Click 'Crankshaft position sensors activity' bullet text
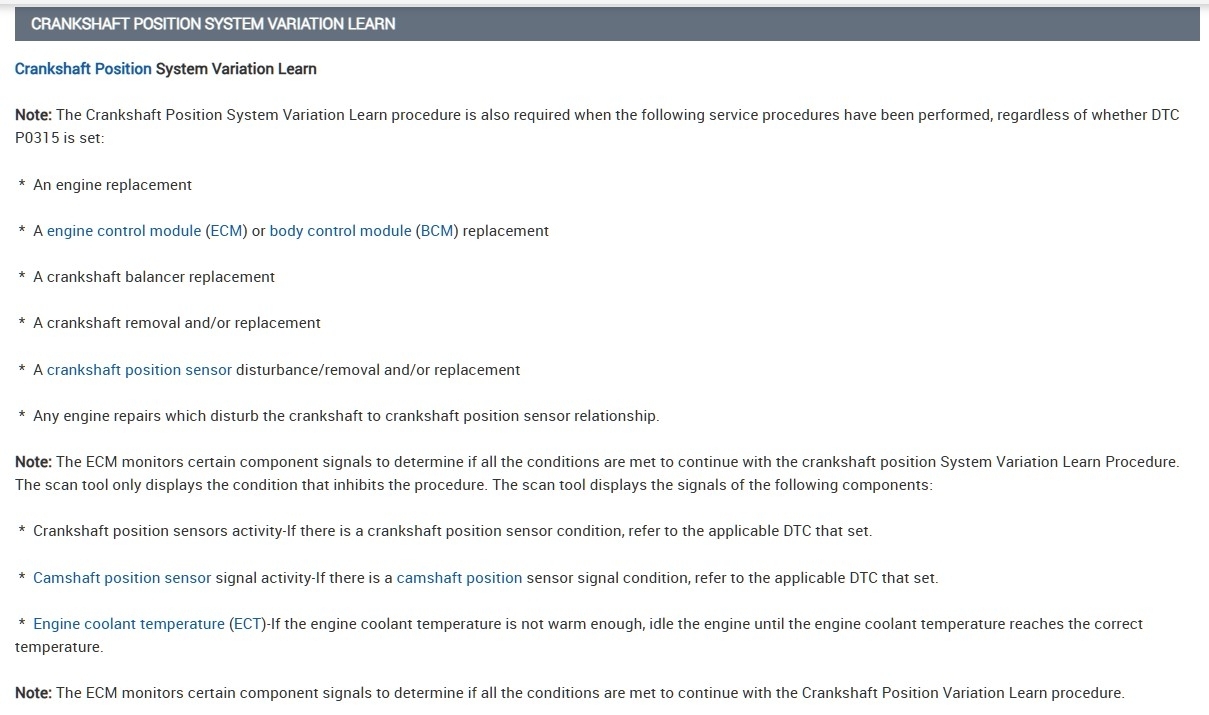The height and width of the screenshot is (715, 1209). (x=158, y=531)
